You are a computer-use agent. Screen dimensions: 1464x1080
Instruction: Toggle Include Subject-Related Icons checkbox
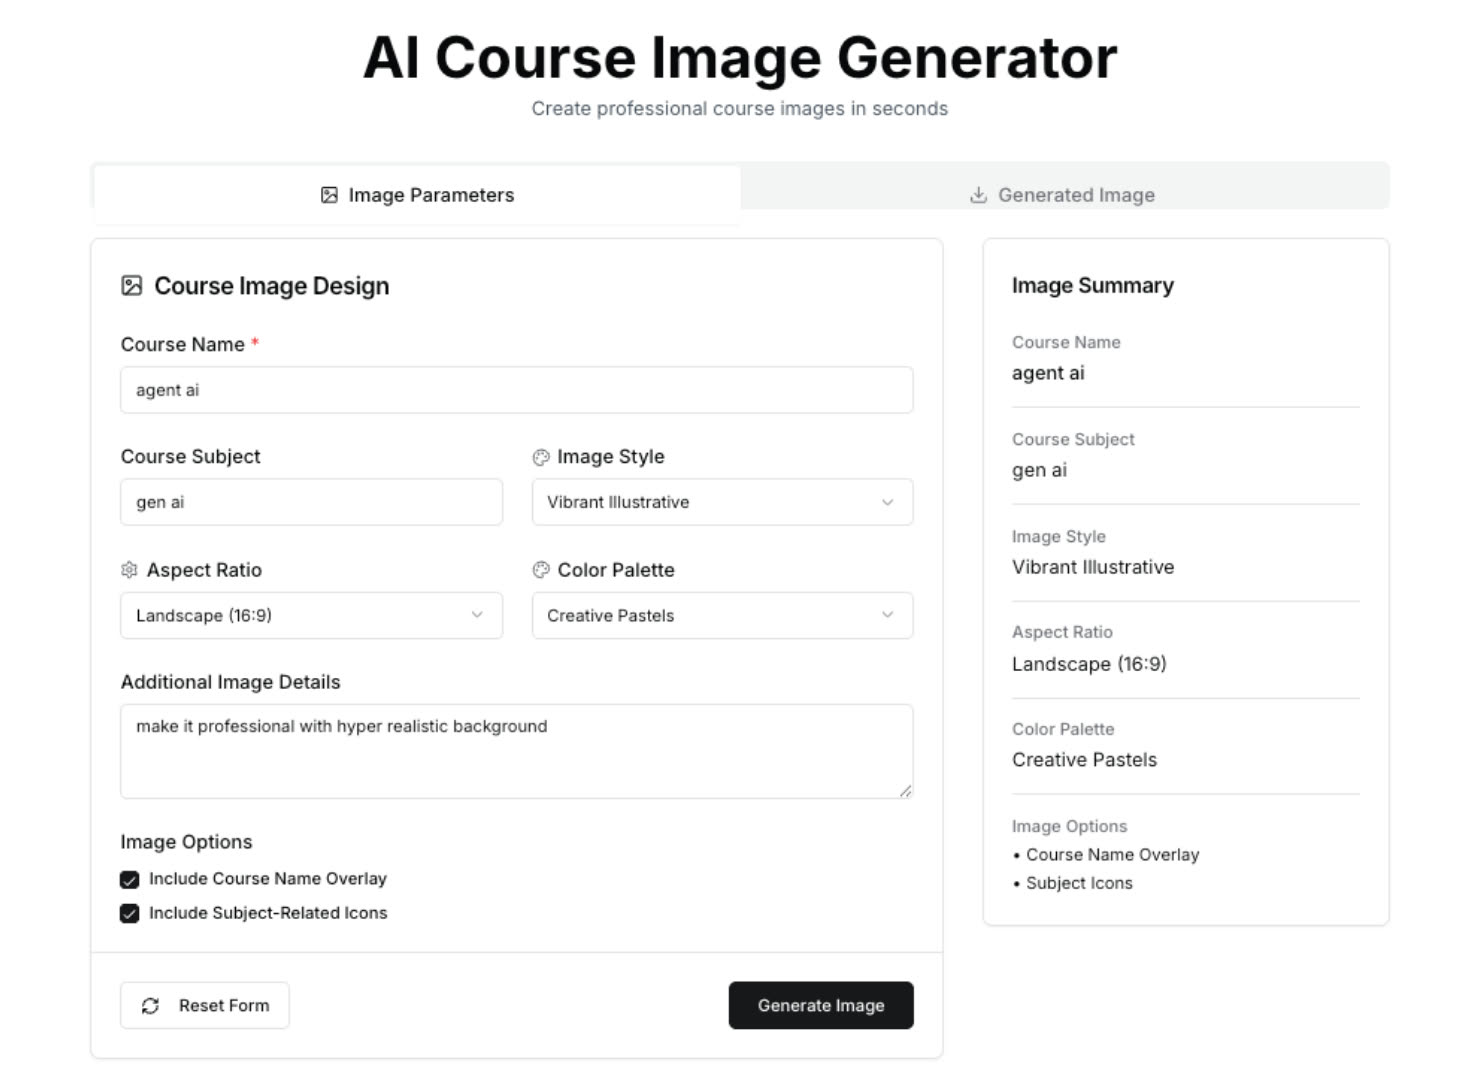pos(130,914)
